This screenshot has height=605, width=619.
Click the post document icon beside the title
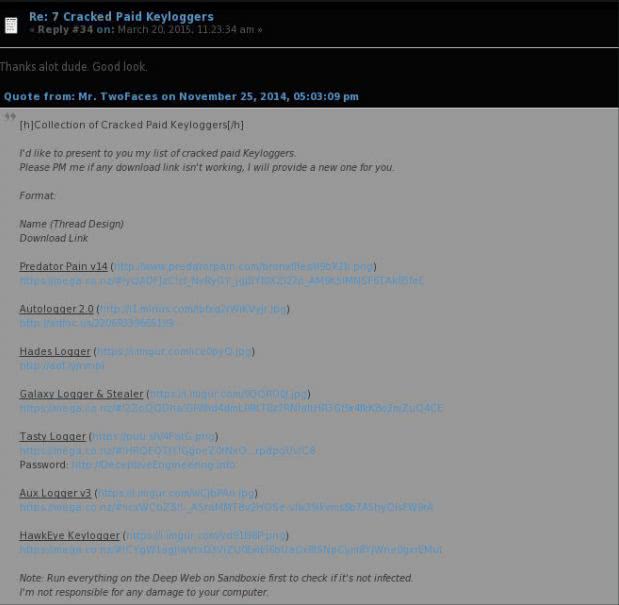(x=11, y=25)
